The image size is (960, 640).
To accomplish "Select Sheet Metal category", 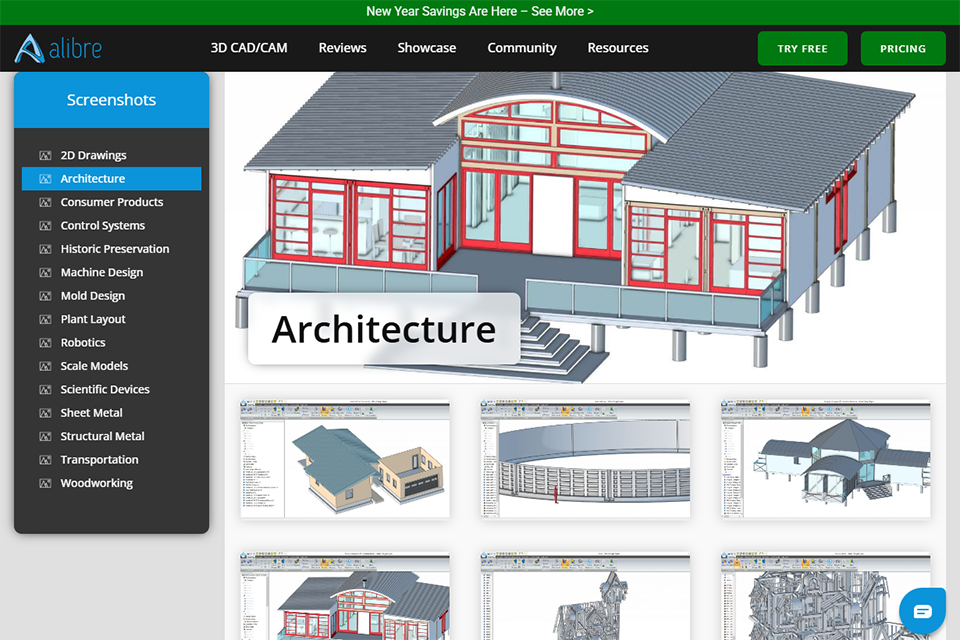I will point(111,413).
